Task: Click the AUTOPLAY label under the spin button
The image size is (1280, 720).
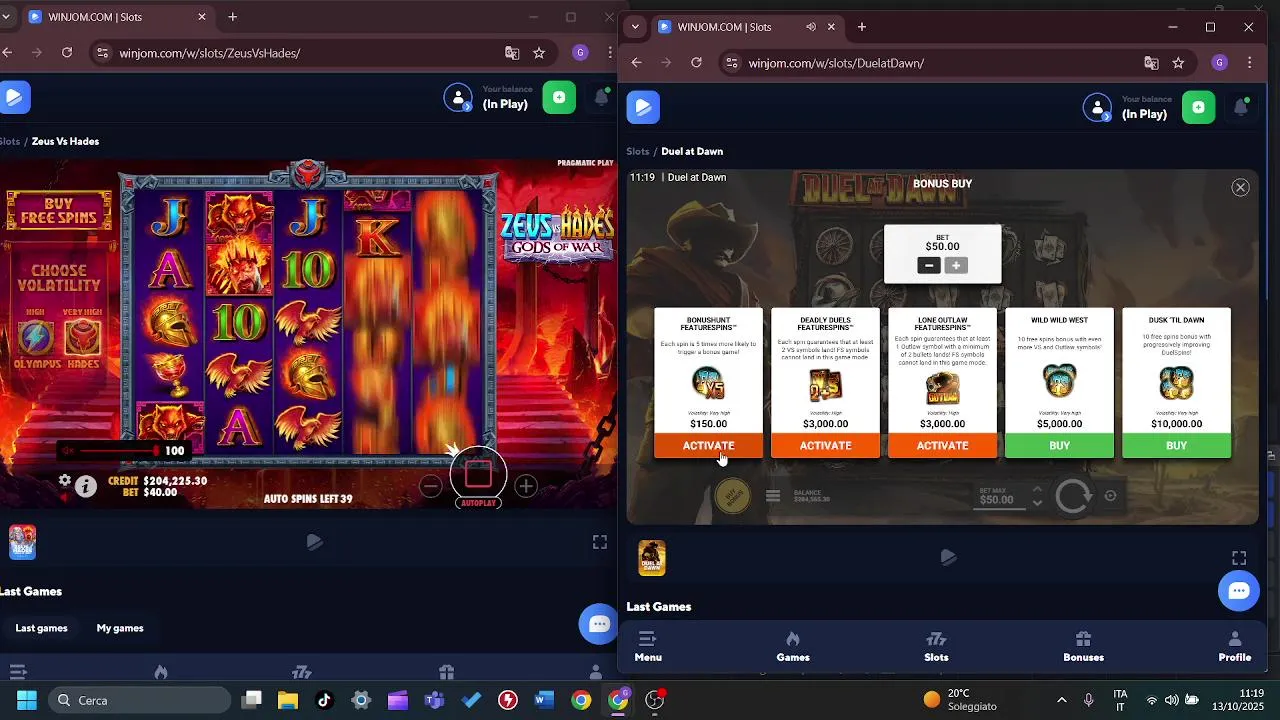Action: pos(478,503)
